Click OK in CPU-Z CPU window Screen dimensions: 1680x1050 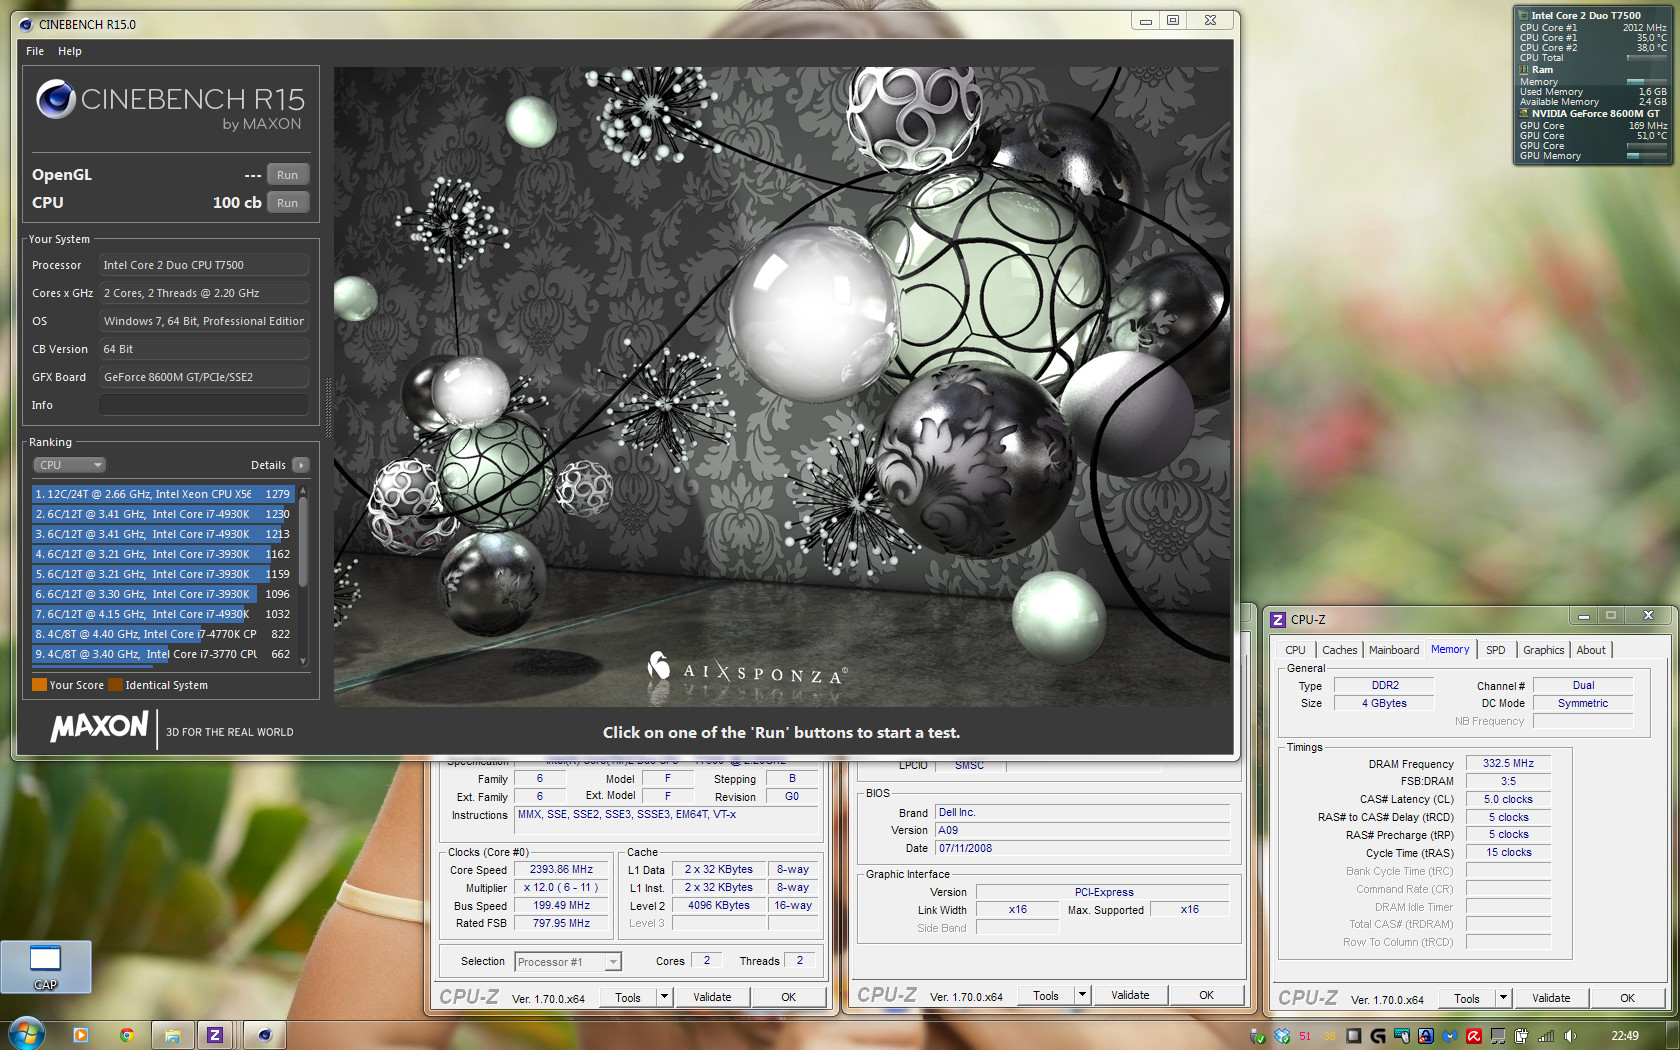tap(788, 997)
